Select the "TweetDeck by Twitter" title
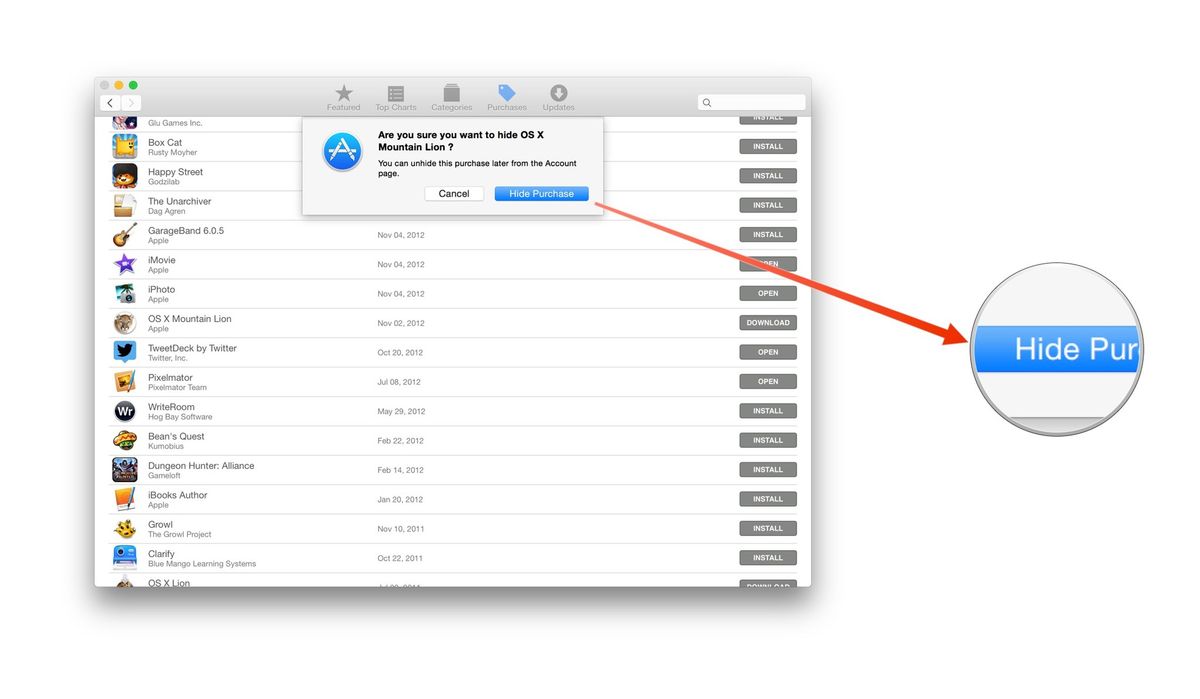The width and height of the screenshot is (1200, 699). (193, 348)
